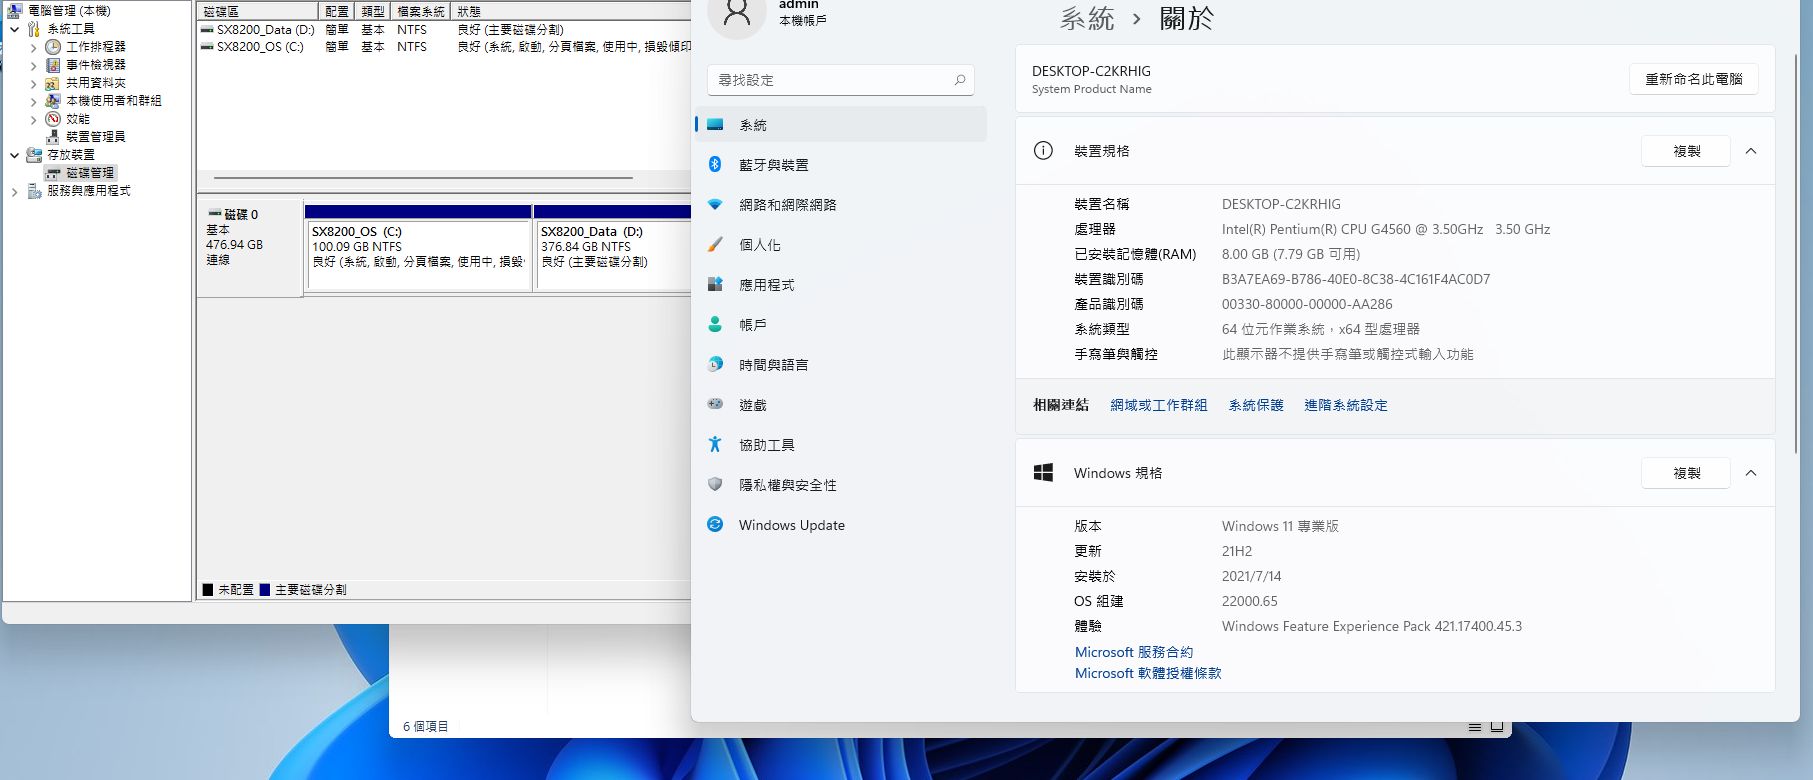The height and width of the screenshot is (780, 1813).
Task: Click the 本機使用者和群組 icon in tree
Action: click(53, 101)
